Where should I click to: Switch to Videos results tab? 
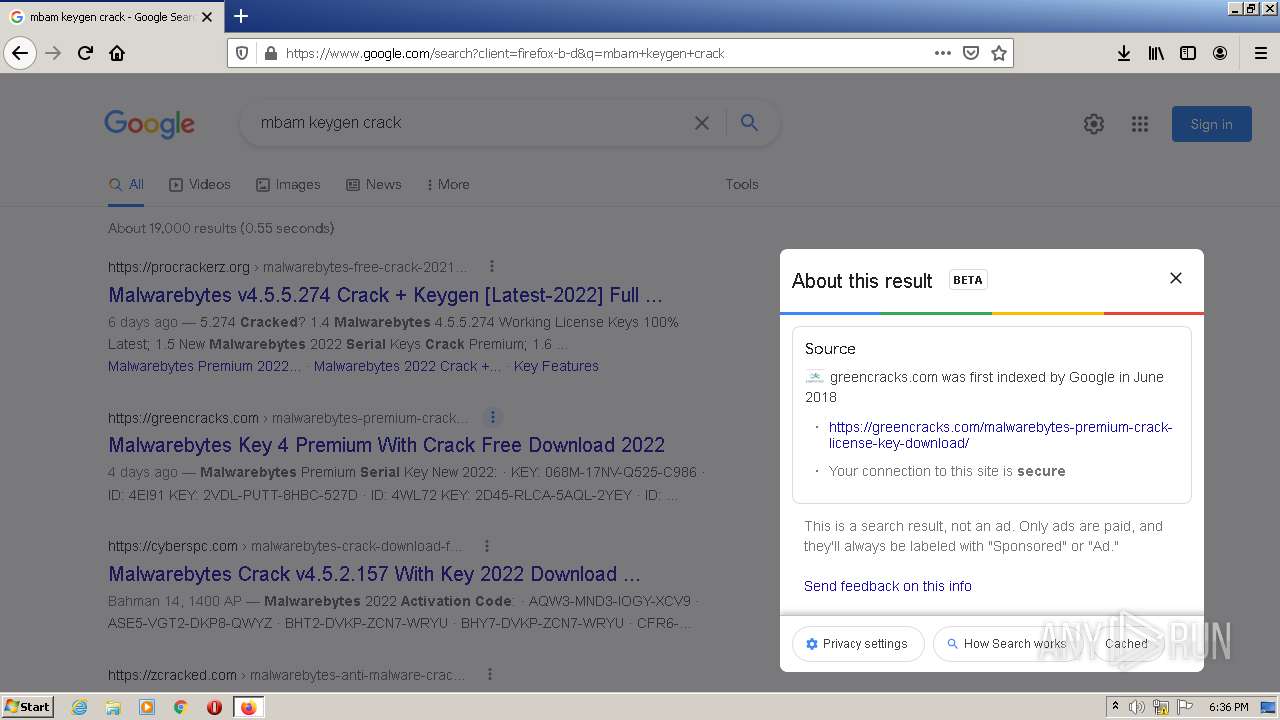(x=200, y=185)
